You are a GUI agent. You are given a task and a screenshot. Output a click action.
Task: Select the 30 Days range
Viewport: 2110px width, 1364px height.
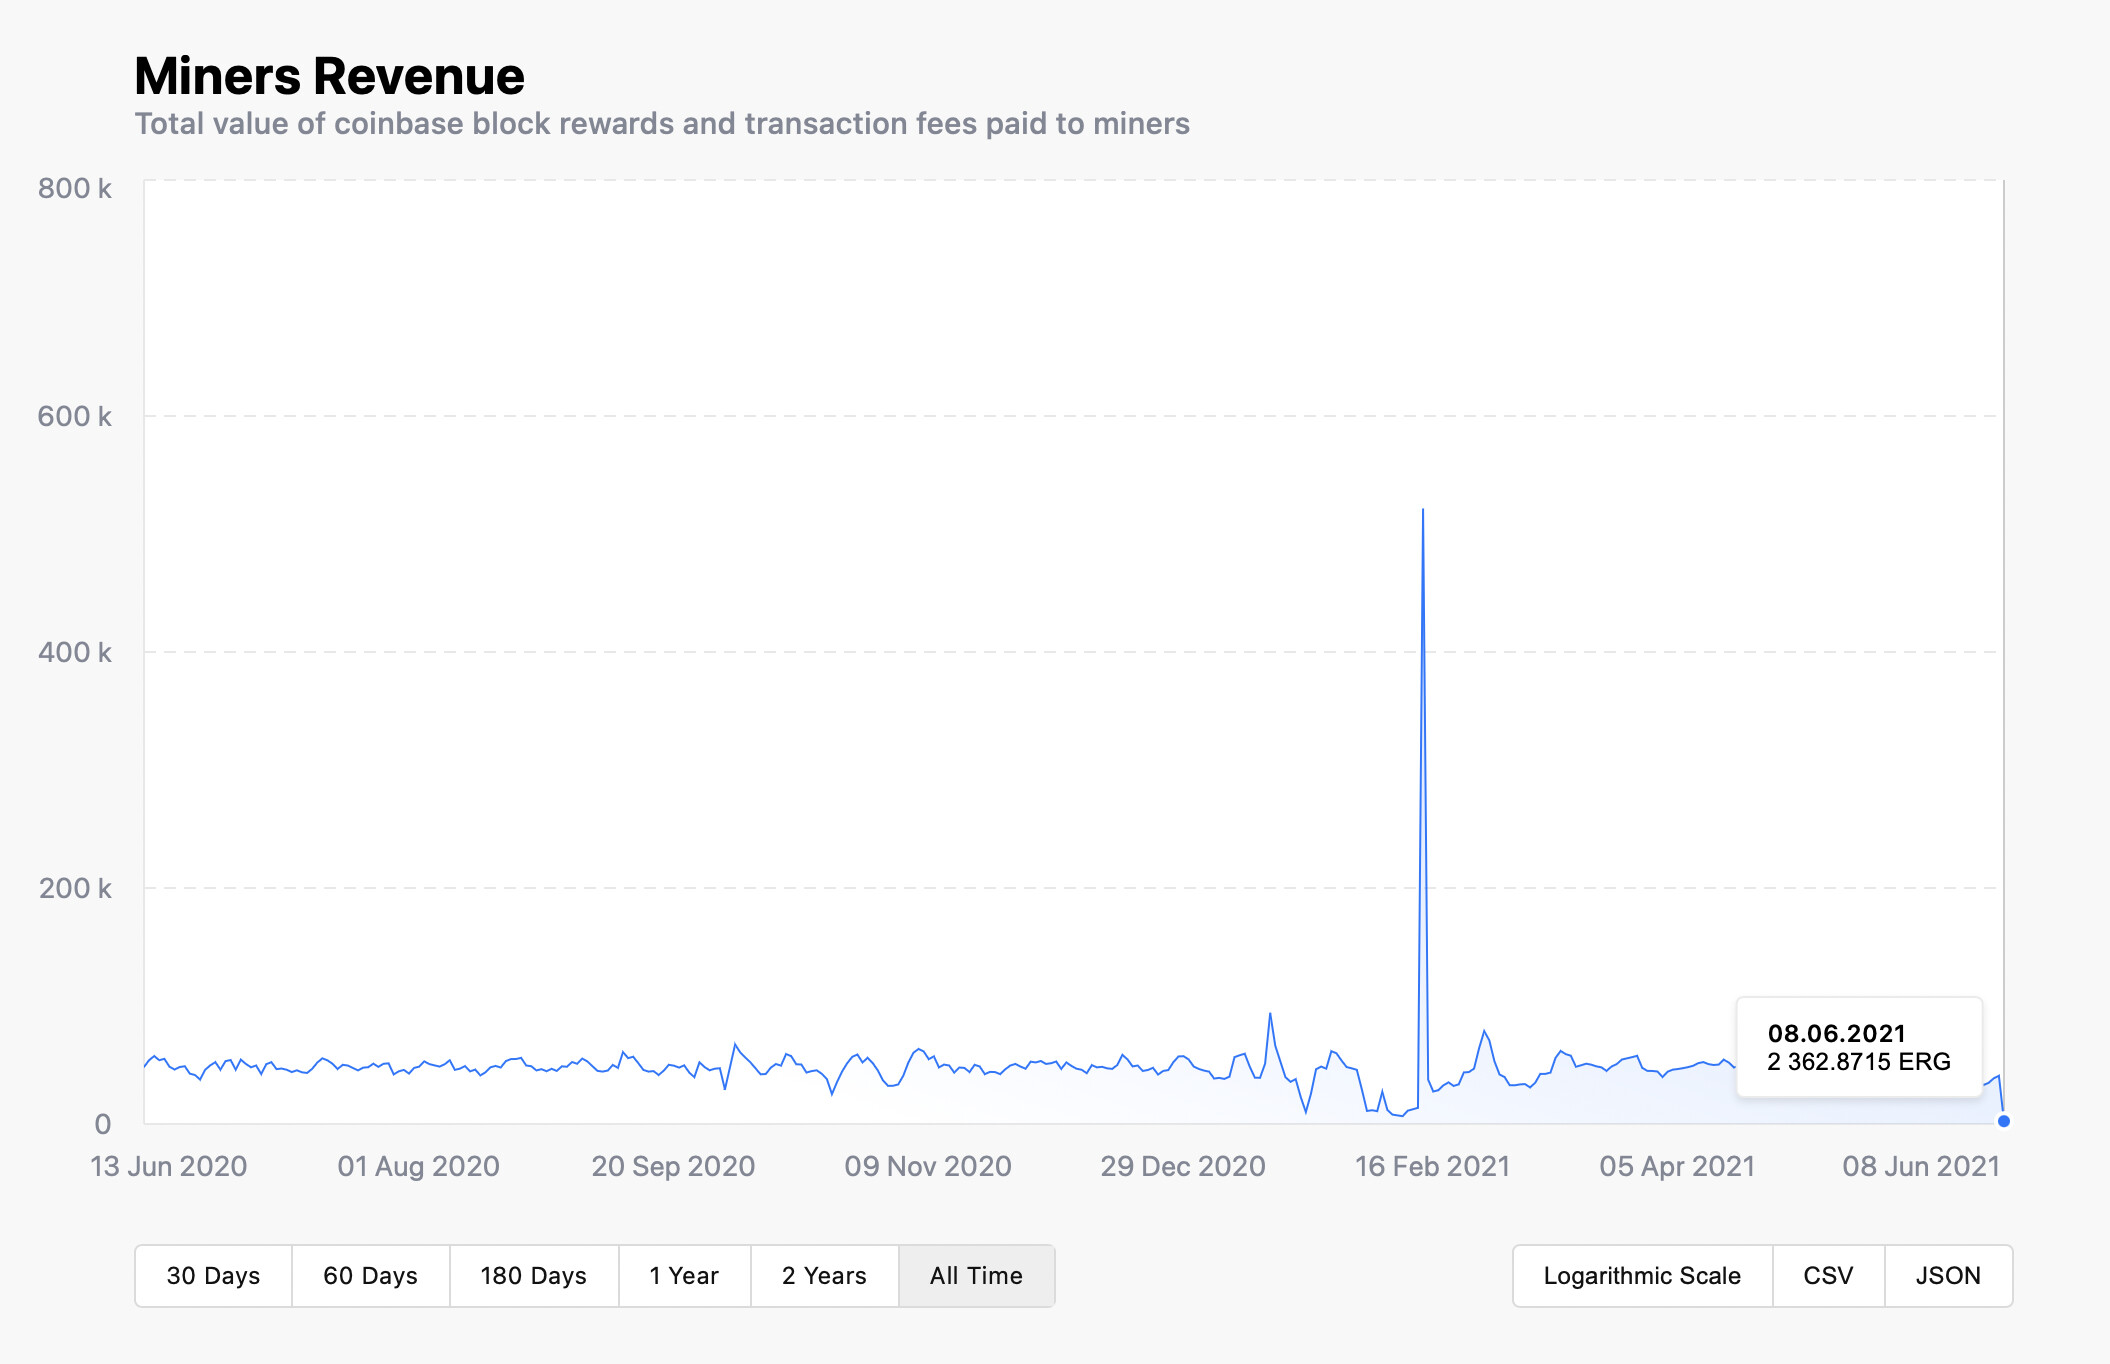[213, 1275]
